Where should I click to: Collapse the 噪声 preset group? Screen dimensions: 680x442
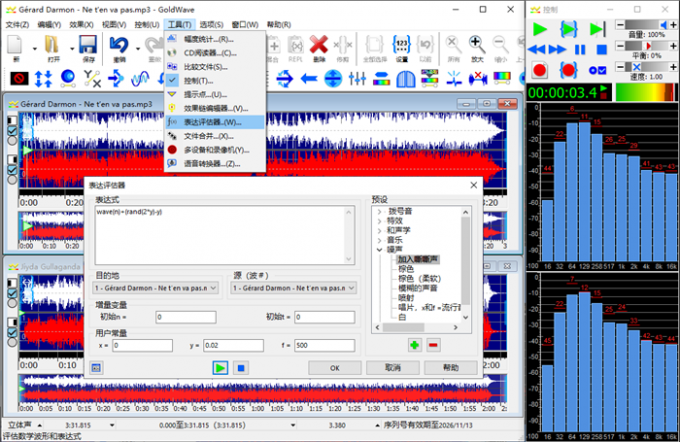click(x=379, y=249)
